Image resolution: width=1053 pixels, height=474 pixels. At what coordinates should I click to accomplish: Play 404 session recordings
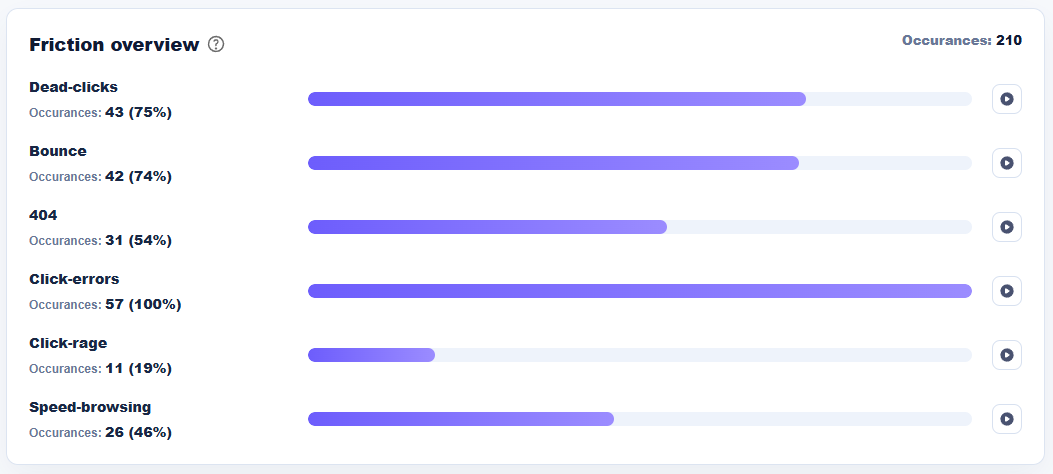click(x=1007, y=227)
